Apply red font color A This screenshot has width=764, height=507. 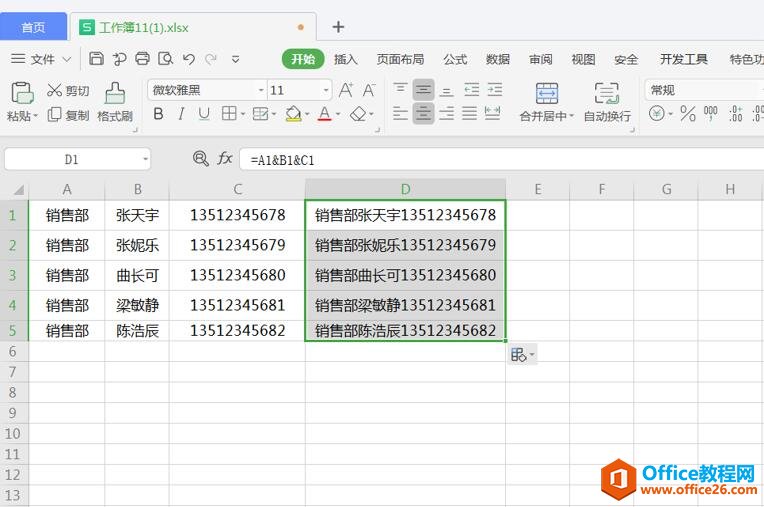pos(324,114)
